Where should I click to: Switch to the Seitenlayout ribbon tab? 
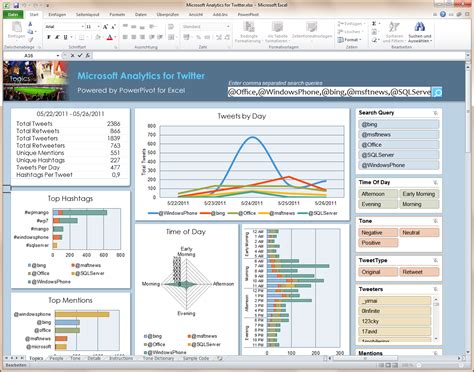(x=87, y=15)
